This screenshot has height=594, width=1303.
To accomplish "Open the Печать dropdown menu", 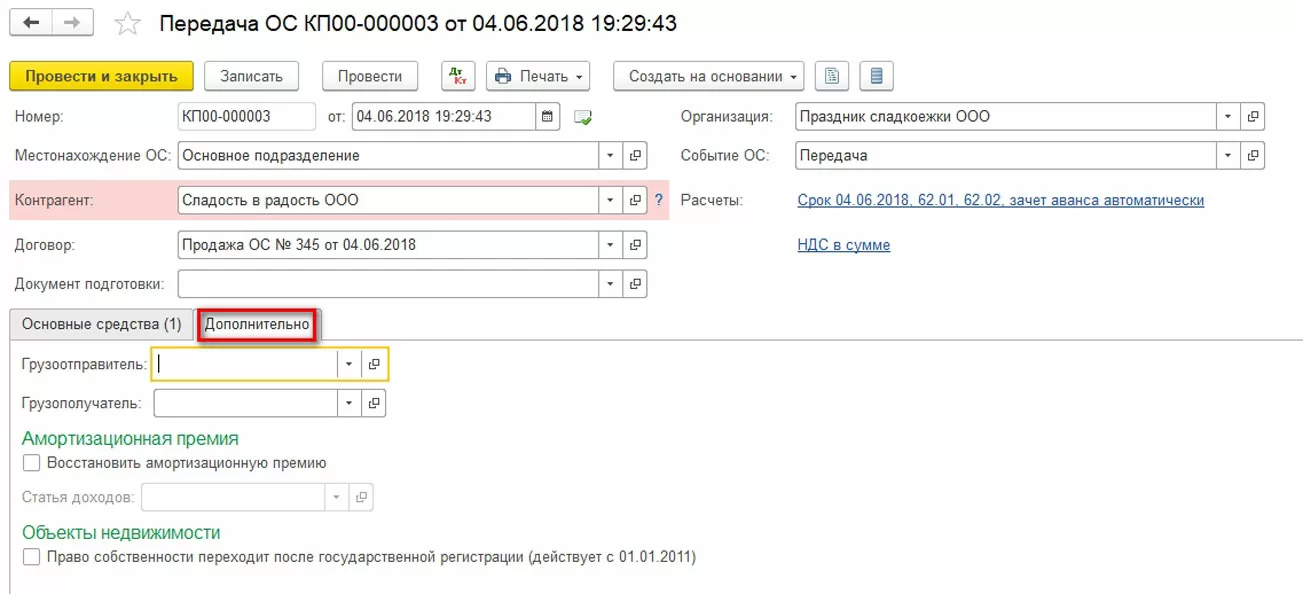I will (538, 76).
